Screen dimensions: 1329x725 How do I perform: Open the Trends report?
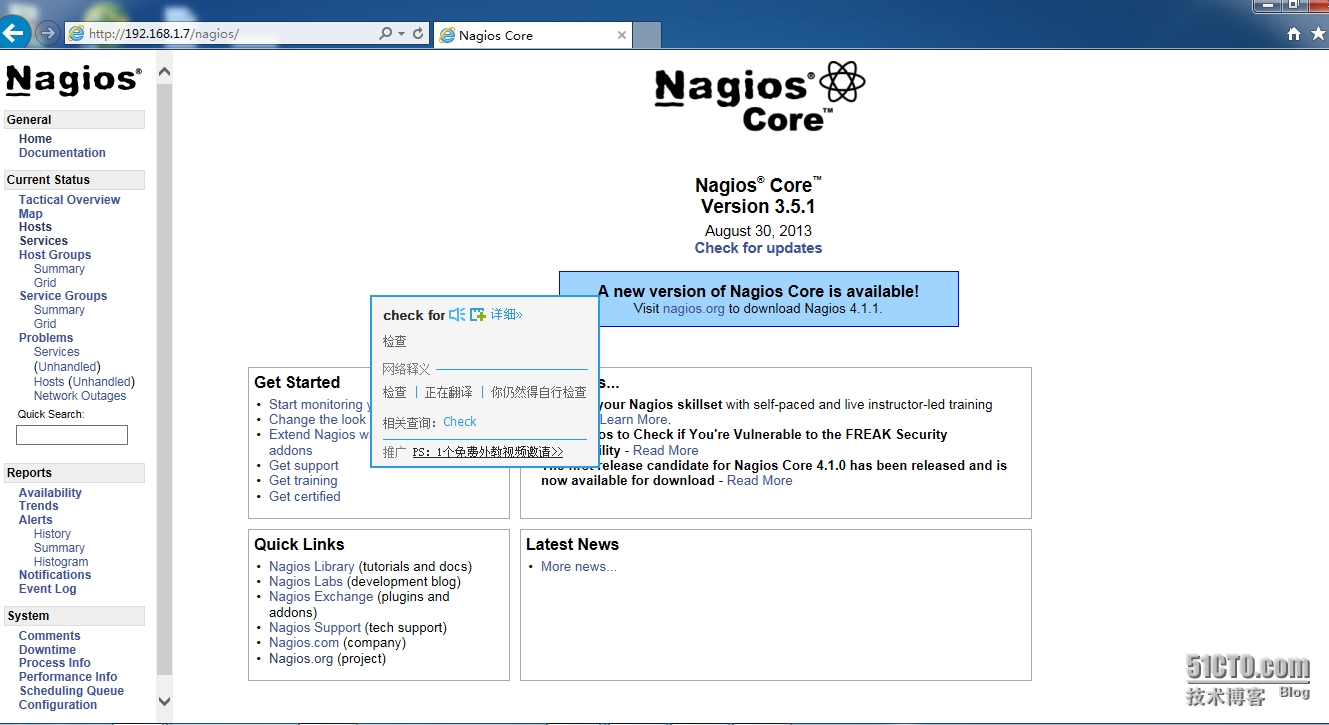(39, 506)
